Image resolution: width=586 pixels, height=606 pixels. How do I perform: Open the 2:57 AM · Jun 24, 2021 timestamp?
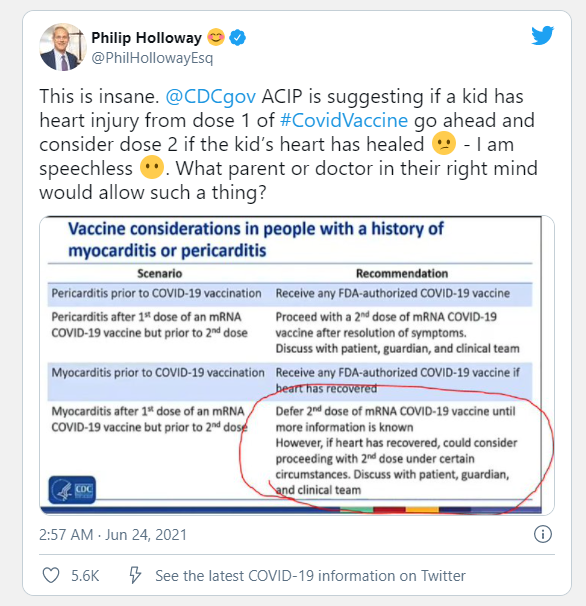113,535
